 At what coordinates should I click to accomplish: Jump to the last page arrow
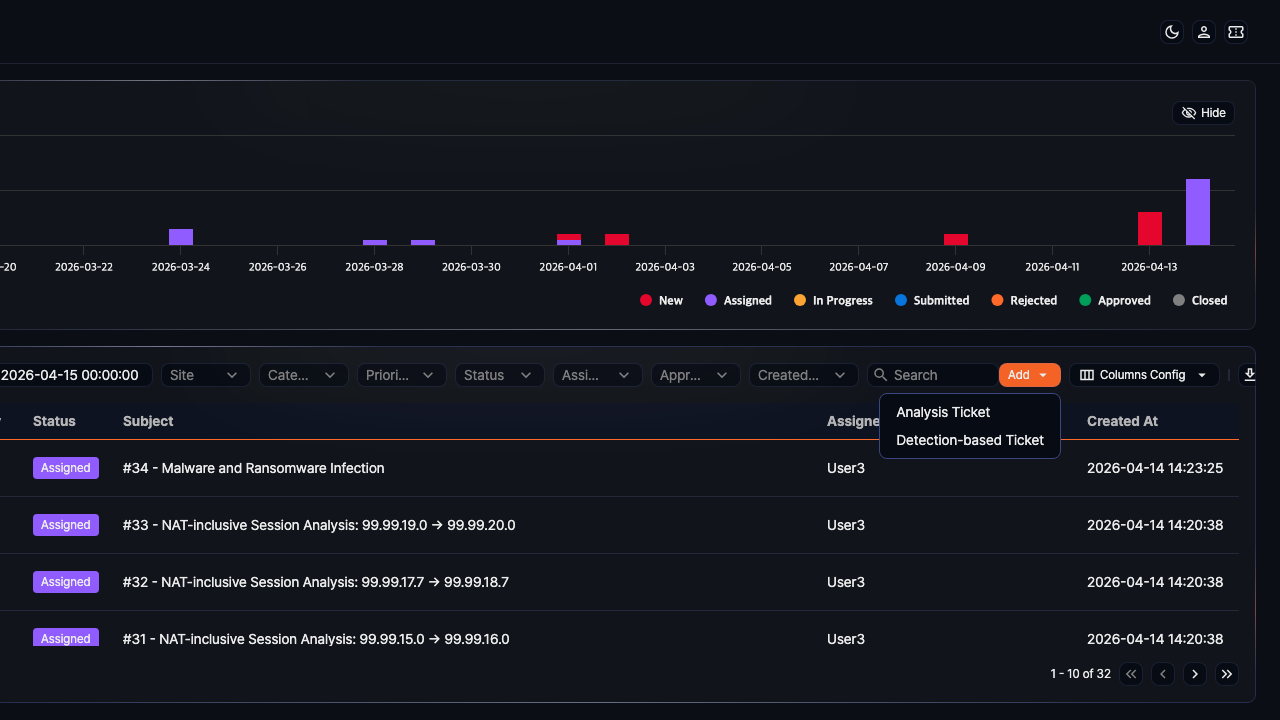click(1227, 674)
